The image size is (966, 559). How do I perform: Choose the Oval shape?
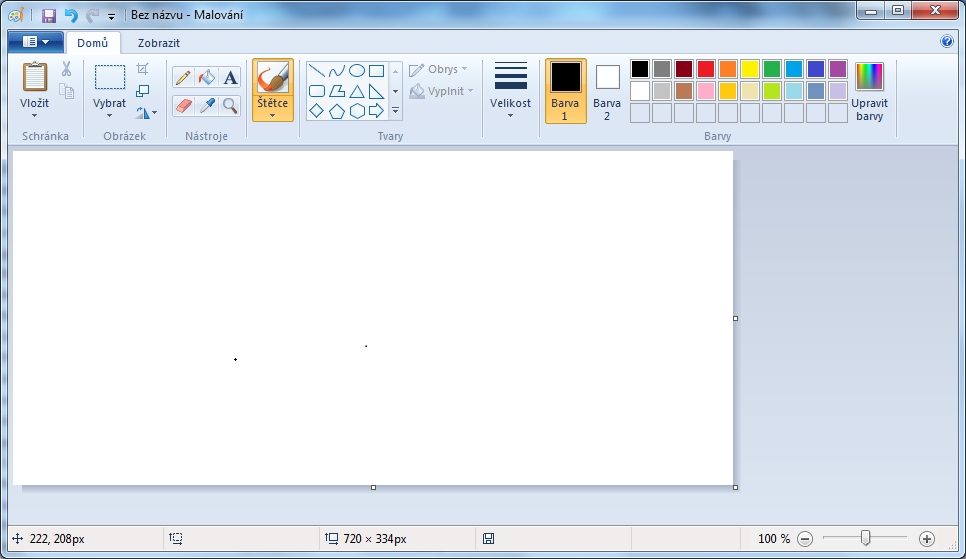coord(357,71)
